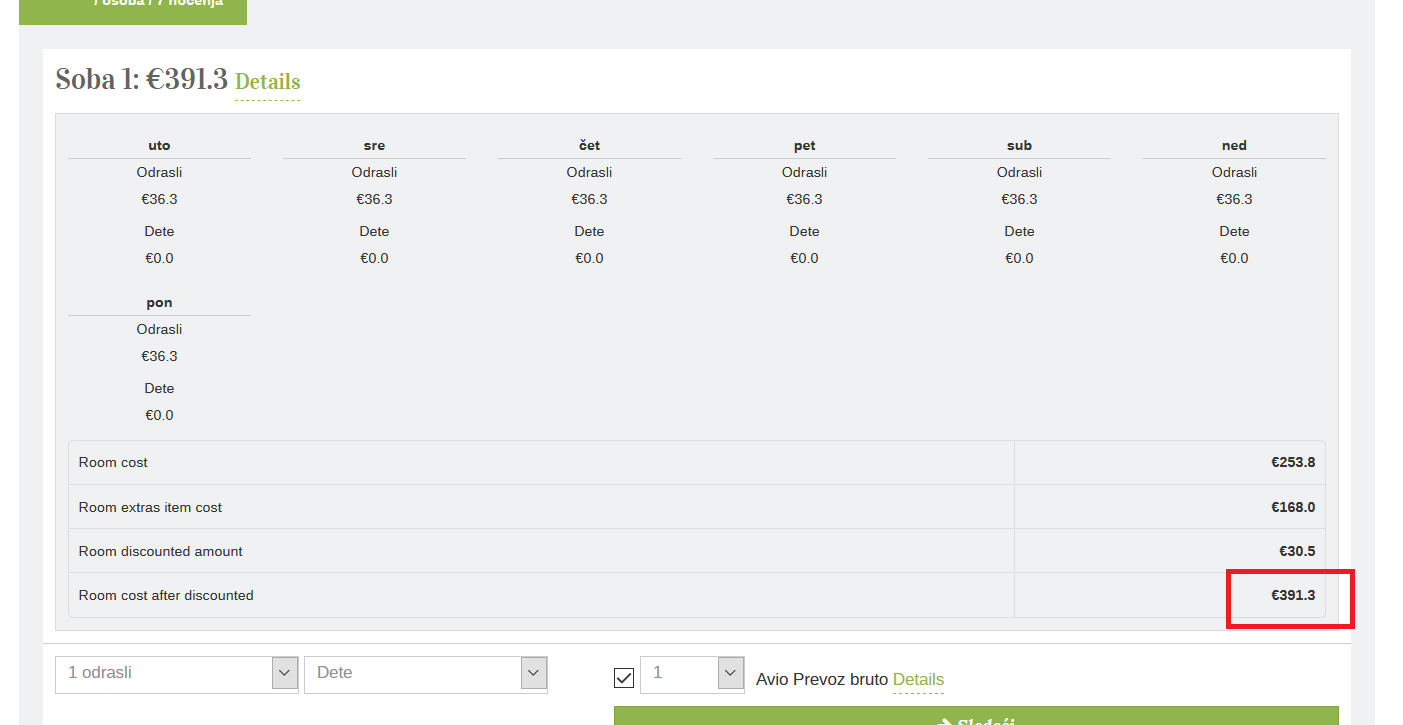Select the green 'osoba / 7 noćenja' tab
Screen dimensions: 1403x725
pyautogui.click(x=133, y=6)
